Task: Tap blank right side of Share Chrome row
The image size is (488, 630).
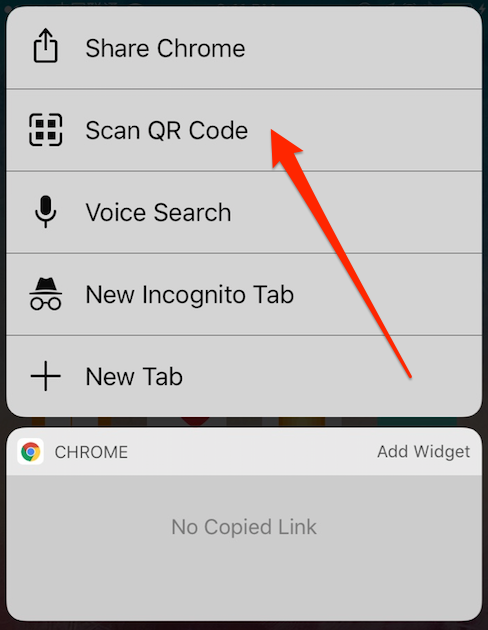Action: (x=361, y=48)
